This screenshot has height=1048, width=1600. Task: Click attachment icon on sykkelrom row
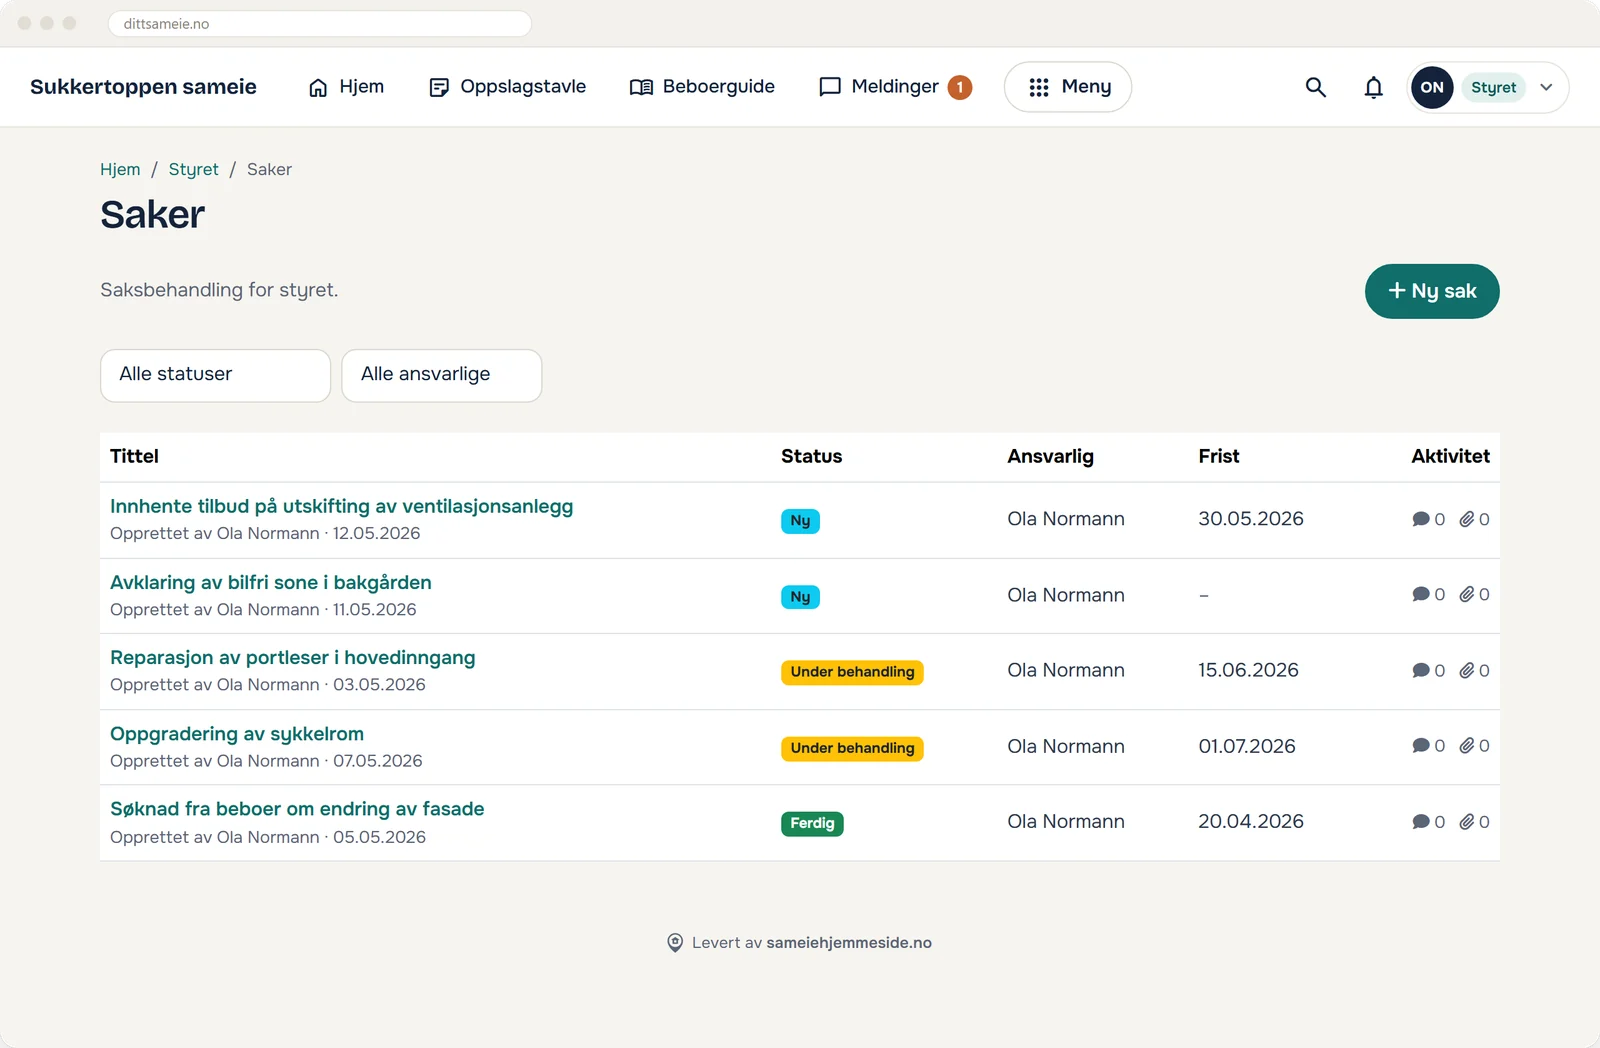[1467, 745]
